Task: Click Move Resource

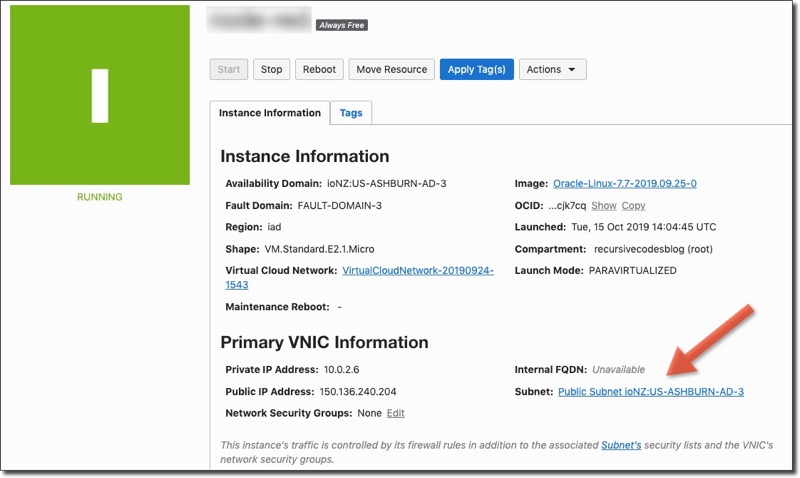Action: (391, 69)
